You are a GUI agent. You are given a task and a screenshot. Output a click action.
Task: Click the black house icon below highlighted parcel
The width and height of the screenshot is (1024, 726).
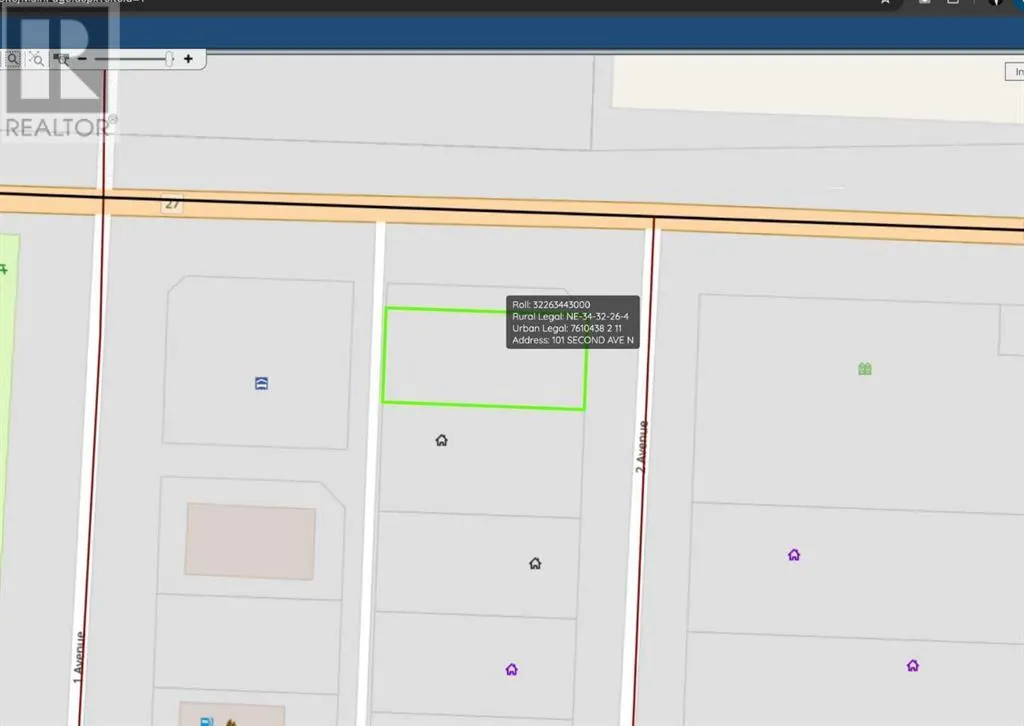[441, 440]
